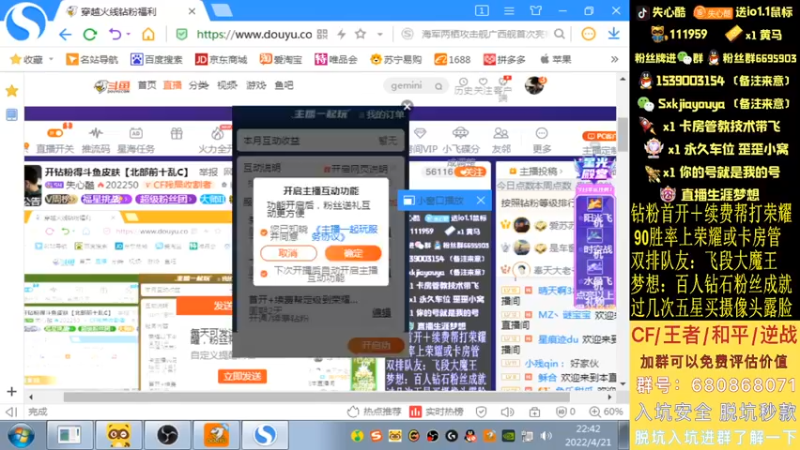Go back with the browser back arrow

click(x=65, y=34)
